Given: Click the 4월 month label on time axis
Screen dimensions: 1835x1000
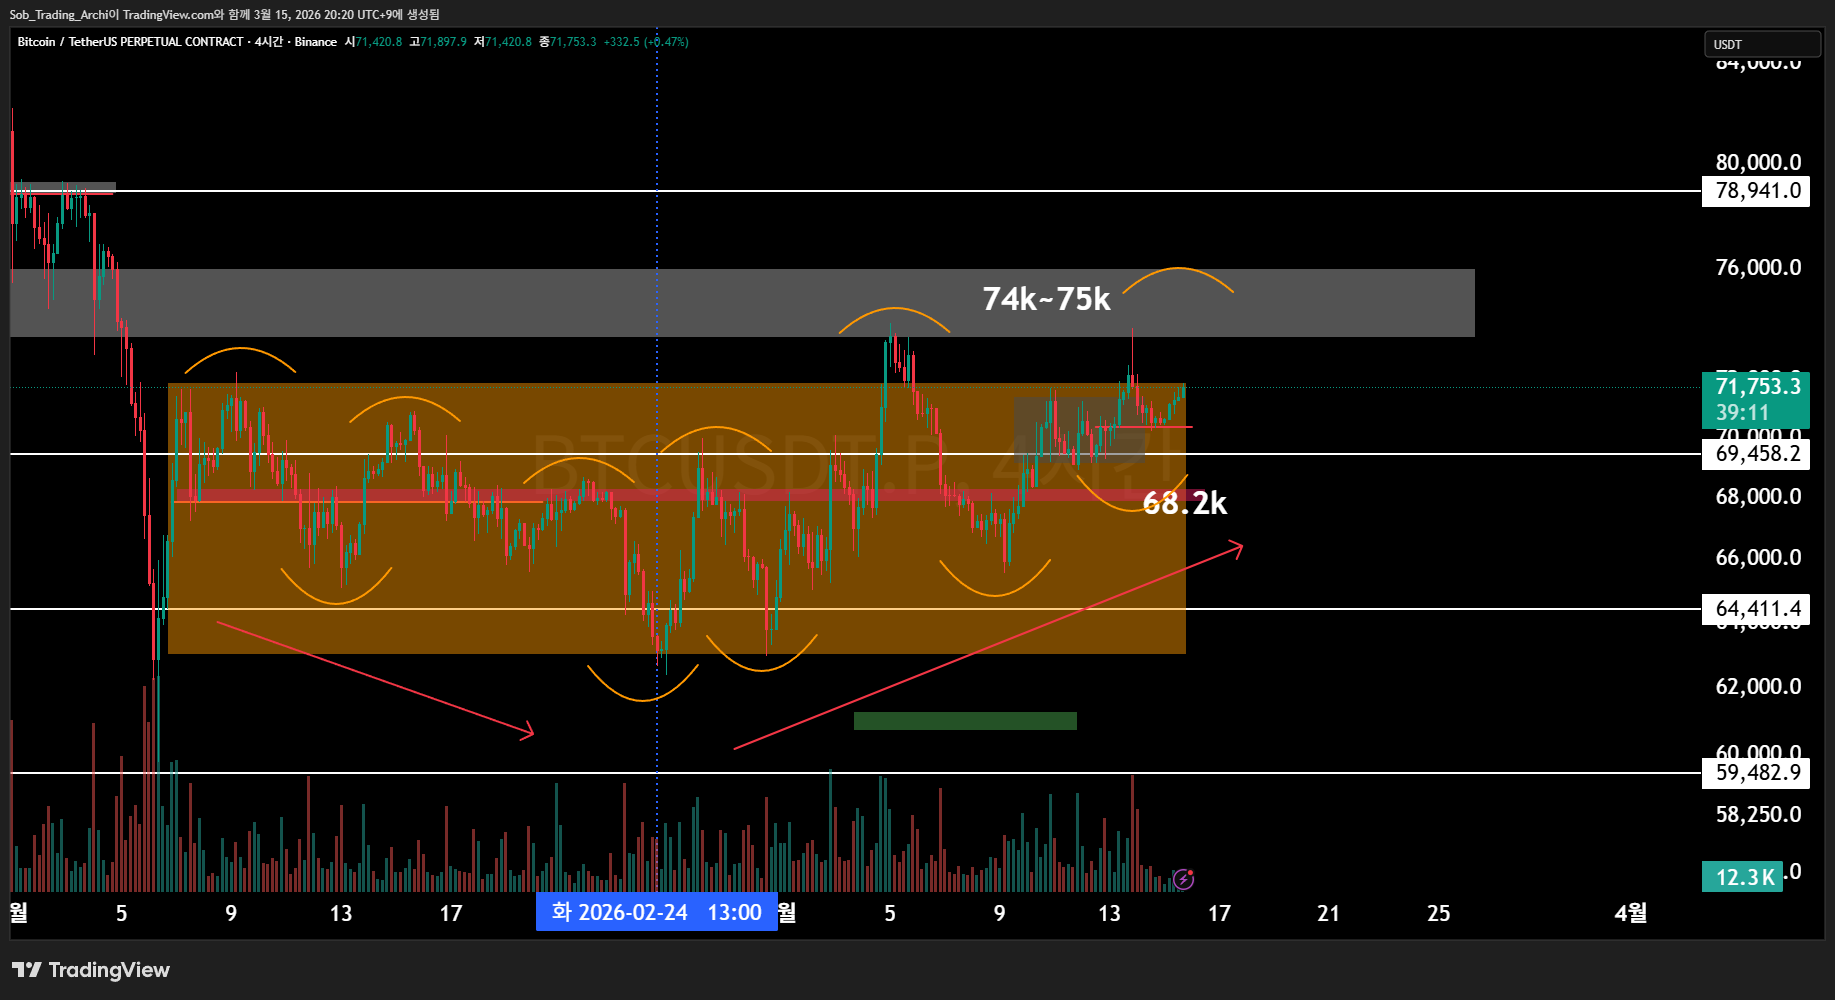Looking at the screenshot, I should pyautogui.click(x=1631, y=913).
